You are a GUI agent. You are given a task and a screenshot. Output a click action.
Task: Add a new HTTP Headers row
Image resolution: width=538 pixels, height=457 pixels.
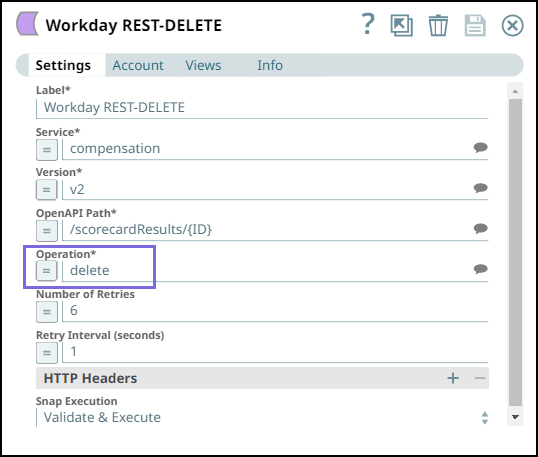(x=453, y=378)
